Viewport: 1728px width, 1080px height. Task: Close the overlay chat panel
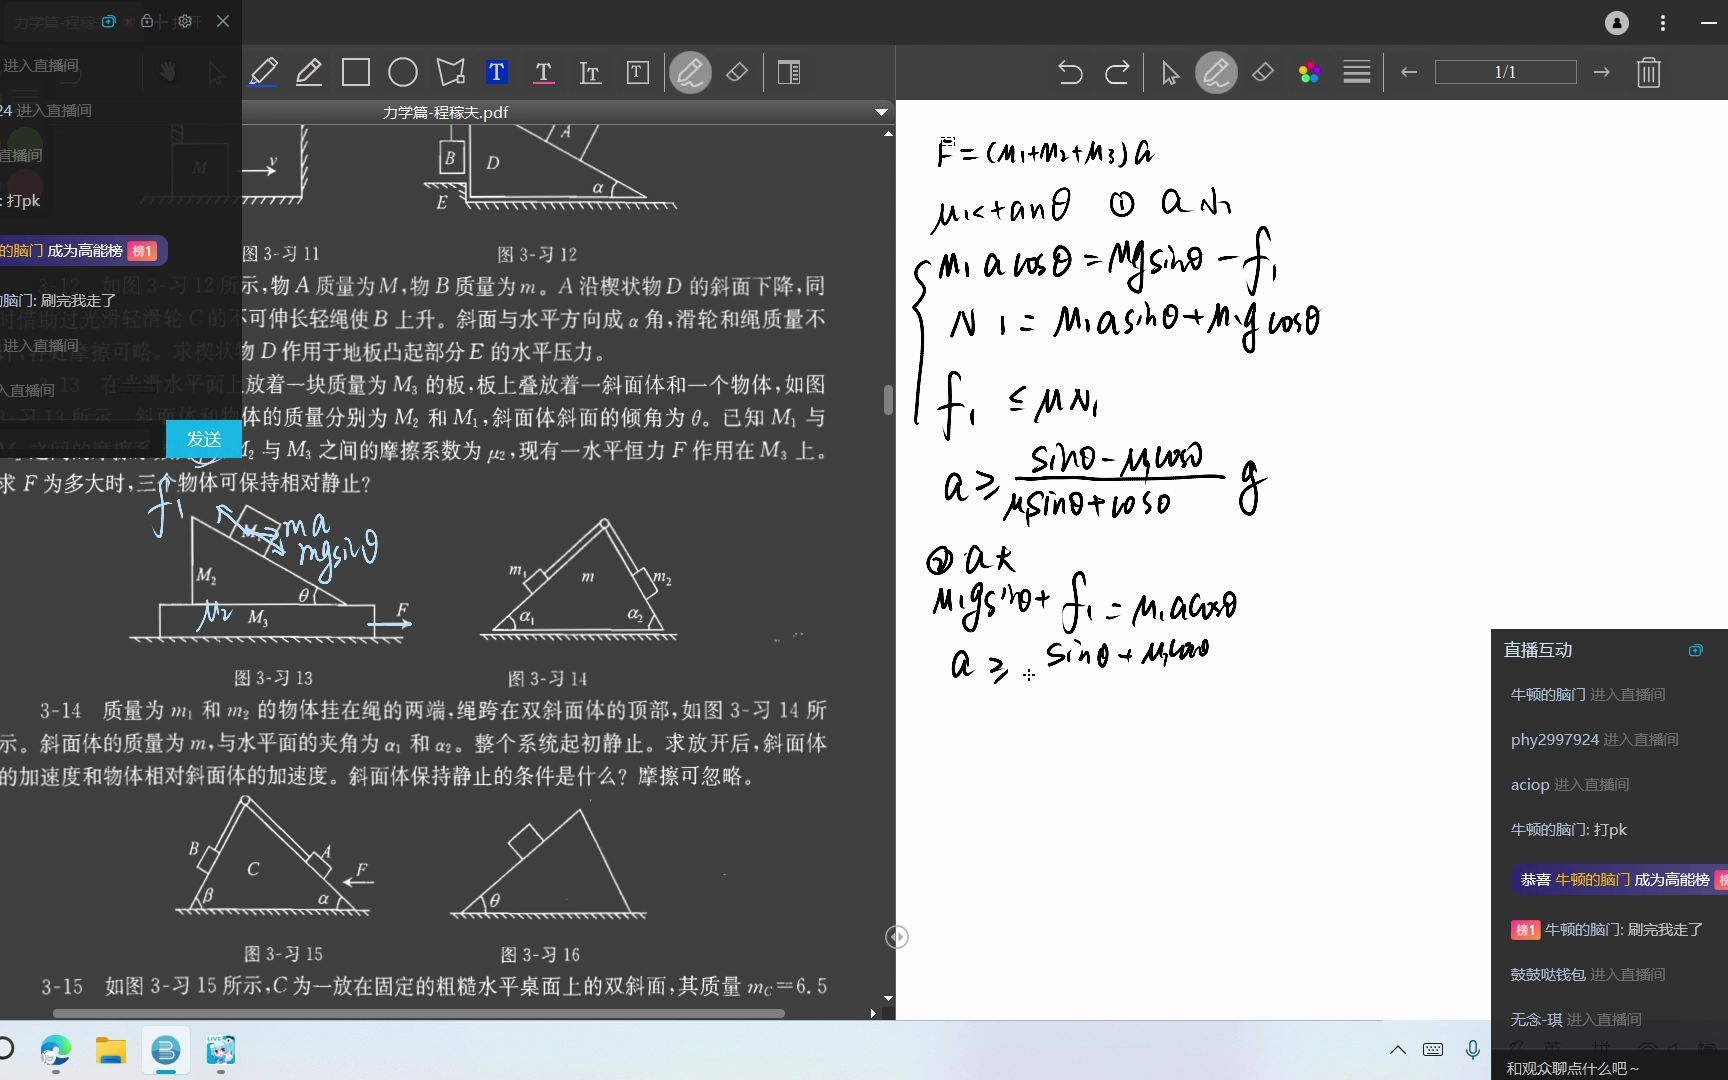coord(223,20)
